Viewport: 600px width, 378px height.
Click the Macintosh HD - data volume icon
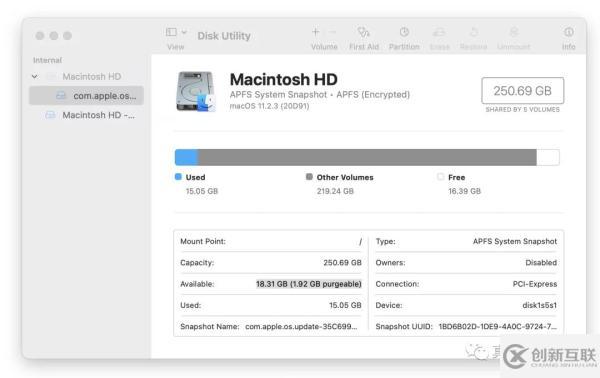click(x=50, y=115)
